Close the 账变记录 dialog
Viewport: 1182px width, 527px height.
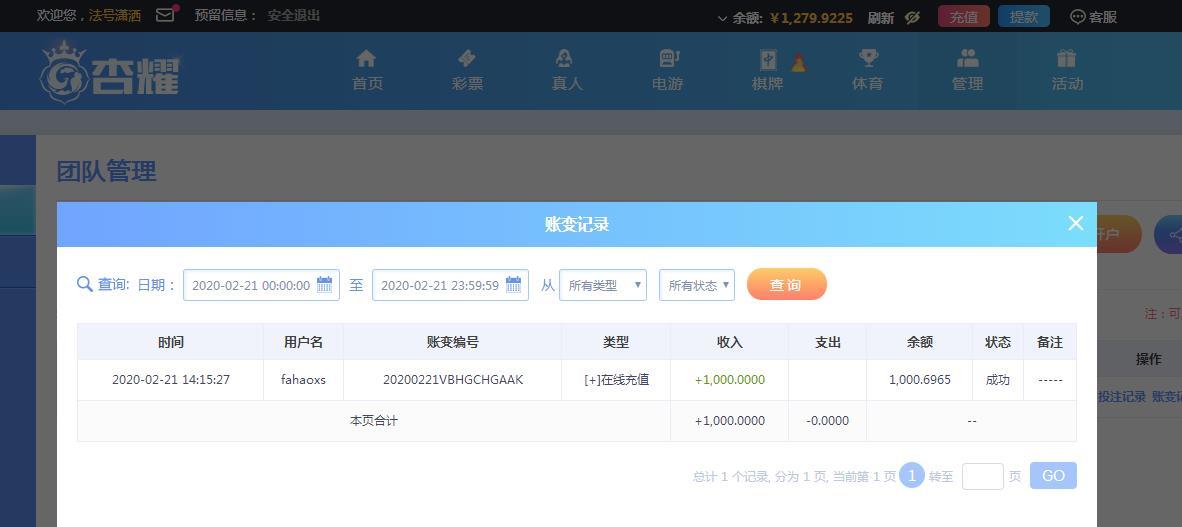[x=1075, y=224]
